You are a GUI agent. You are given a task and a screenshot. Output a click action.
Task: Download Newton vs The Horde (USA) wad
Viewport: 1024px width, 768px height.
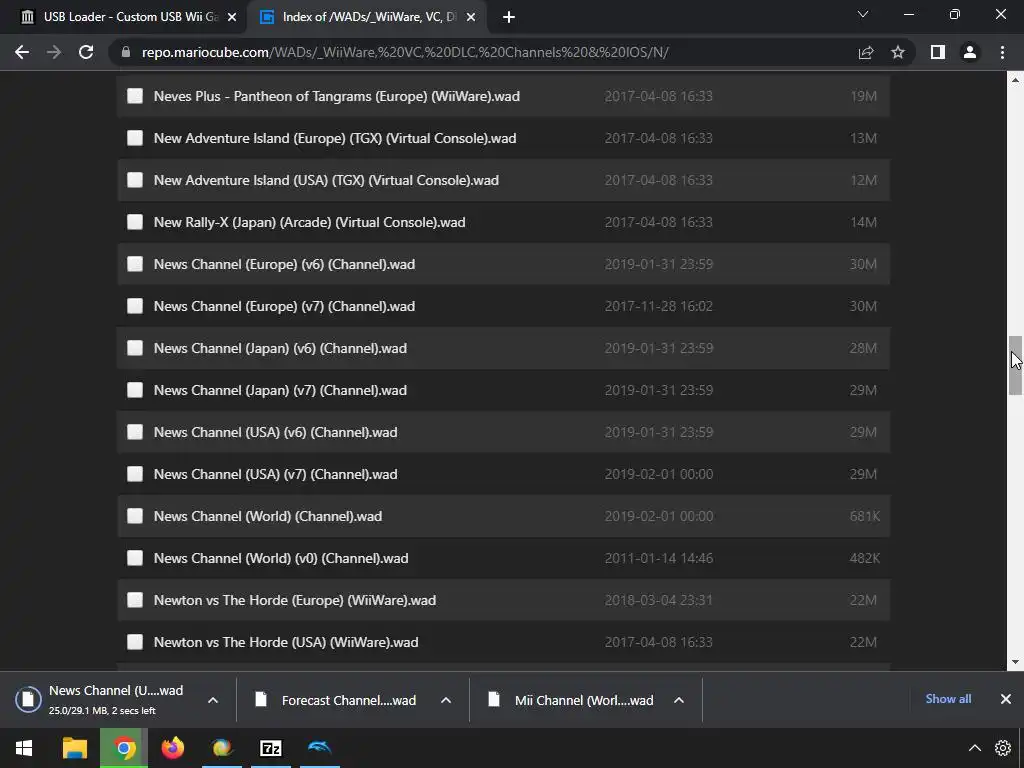pos(286,642)
